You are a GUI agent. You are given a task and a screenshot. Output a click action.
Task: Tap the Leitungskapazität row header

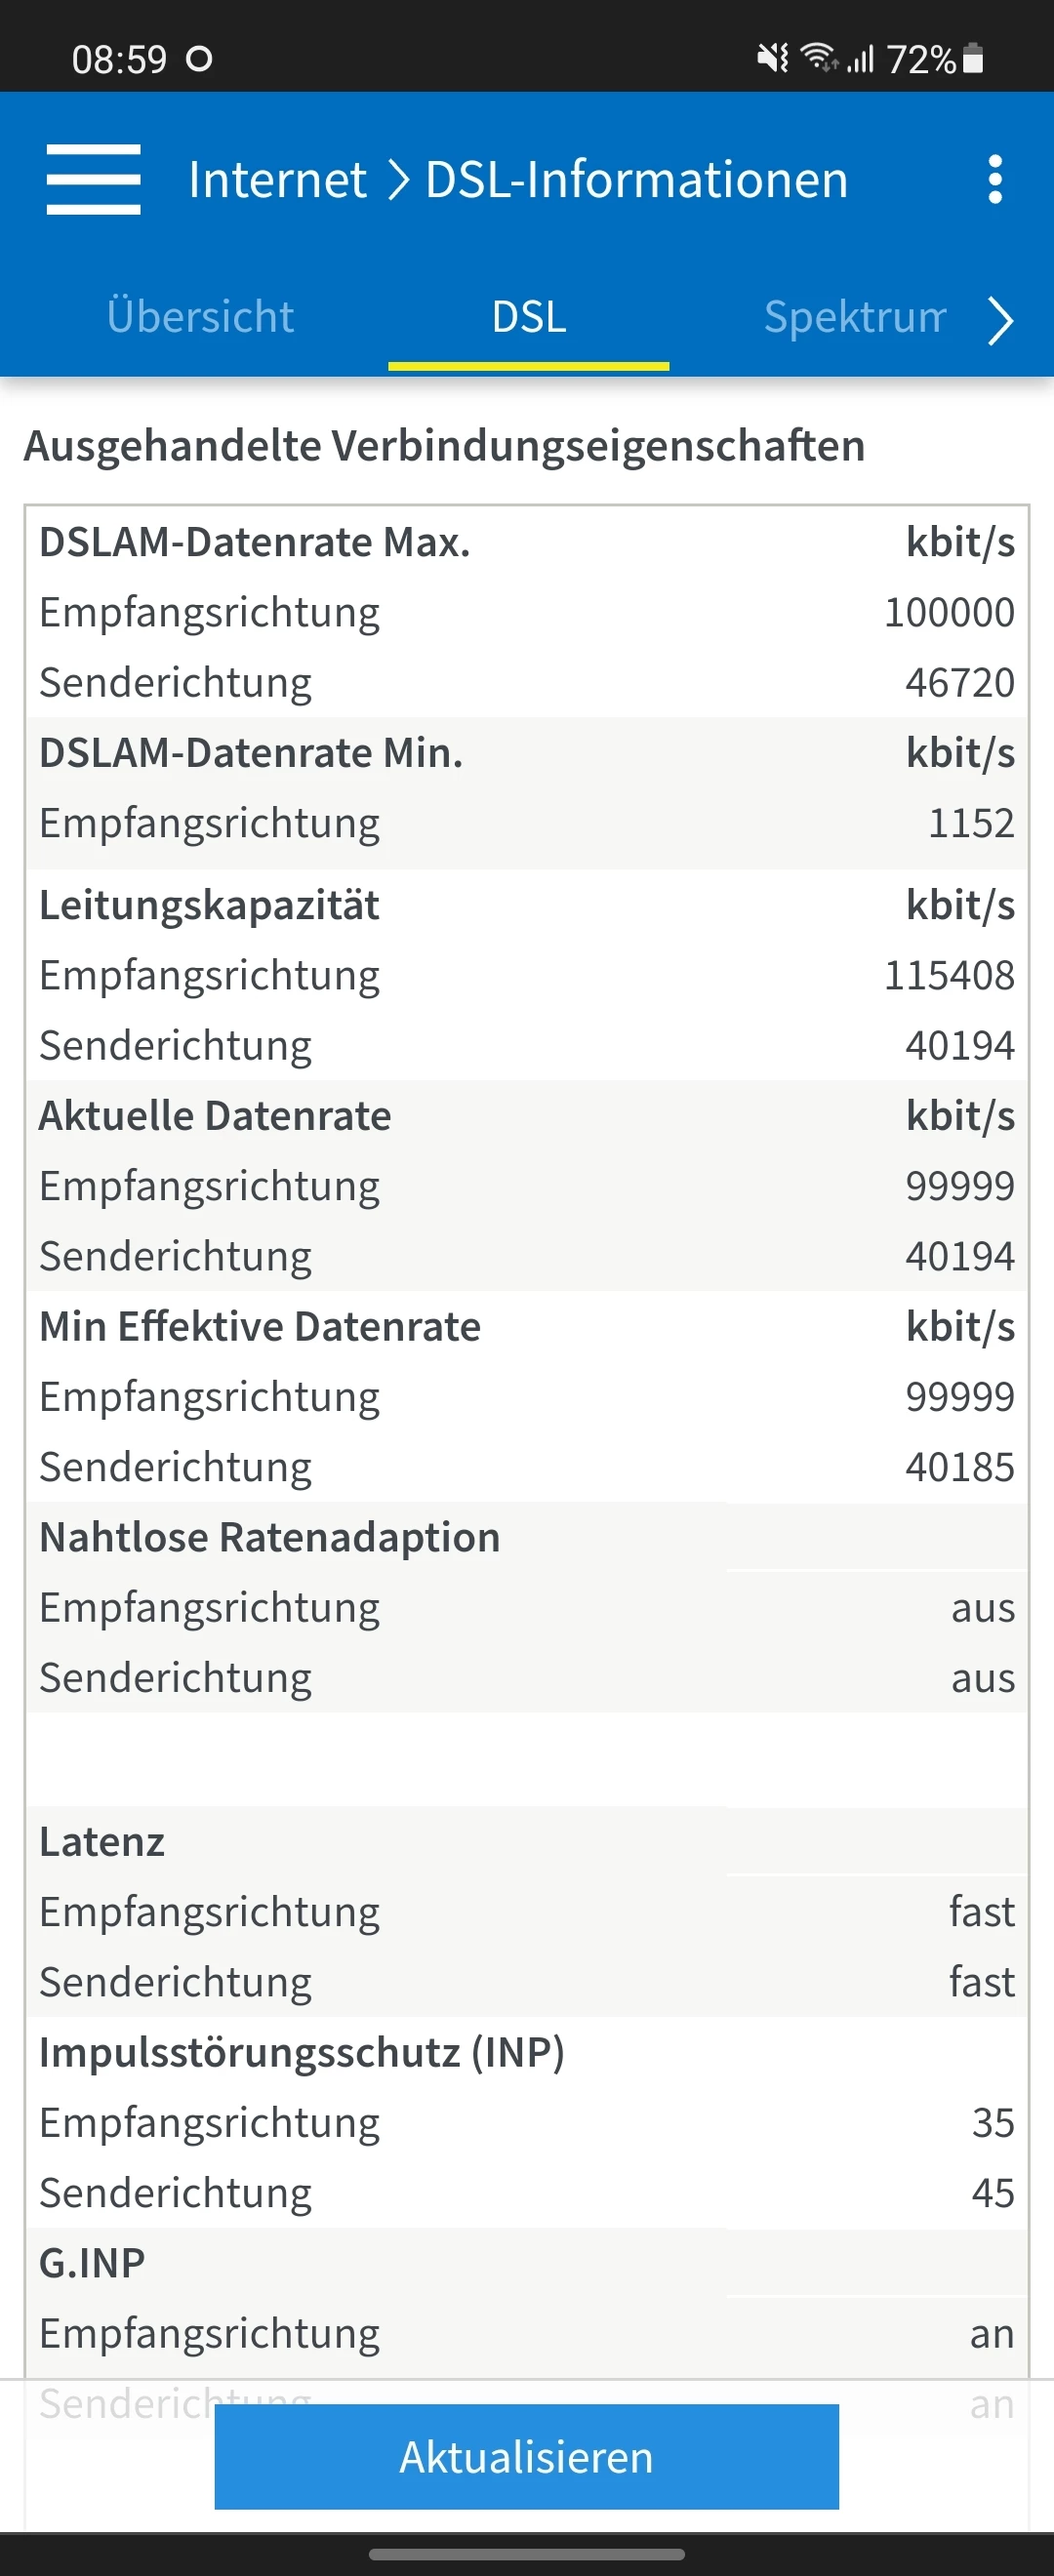(x=209, y=905)
